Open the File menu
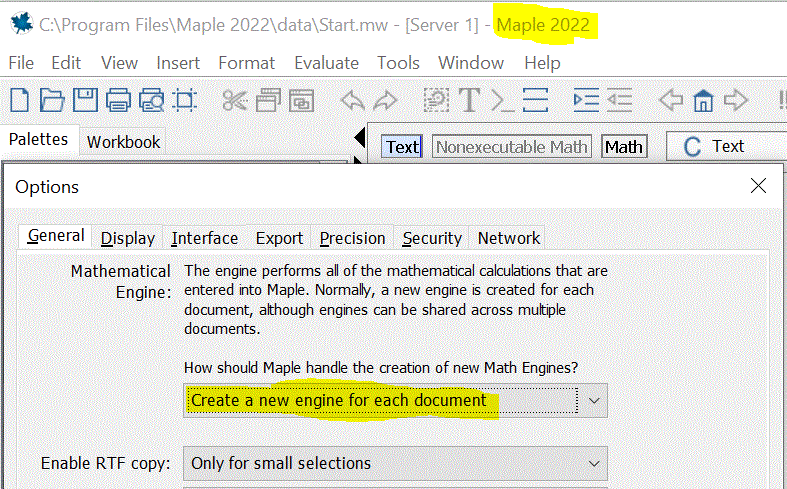 [21, 63]
